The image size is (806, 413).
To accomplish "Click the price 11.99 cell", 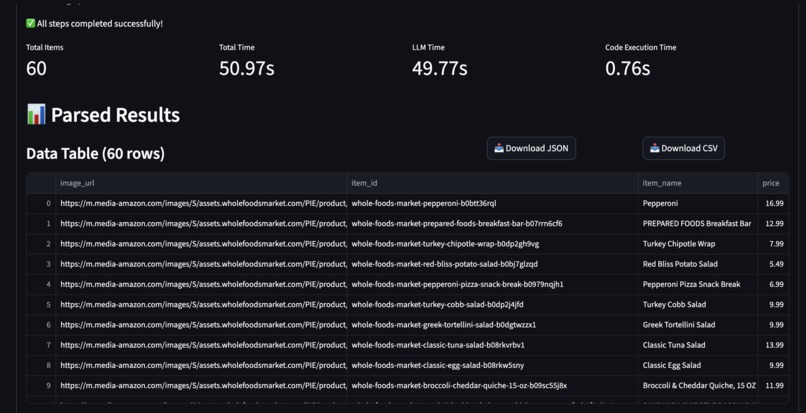I will (773, 386).
